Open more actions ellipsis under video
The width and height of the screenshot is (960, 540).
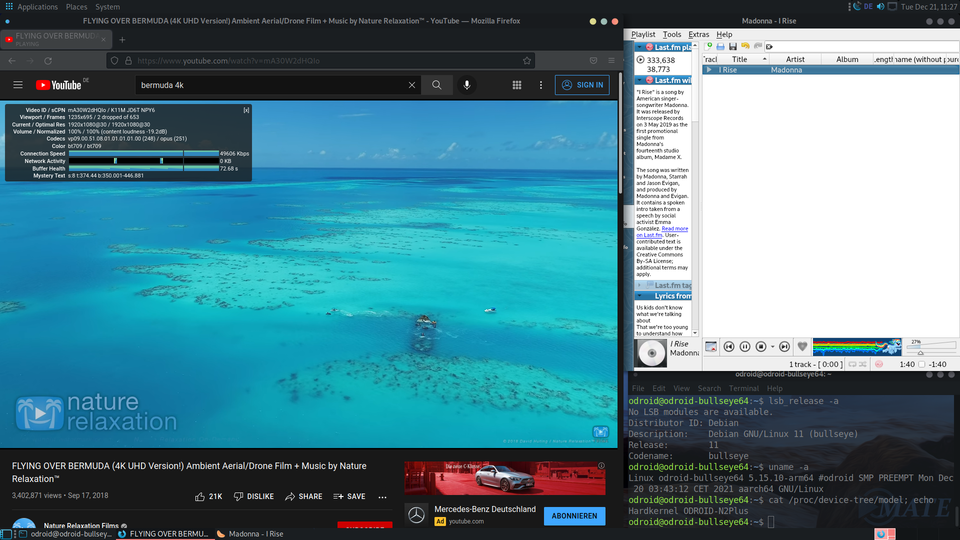pos(383,497)
